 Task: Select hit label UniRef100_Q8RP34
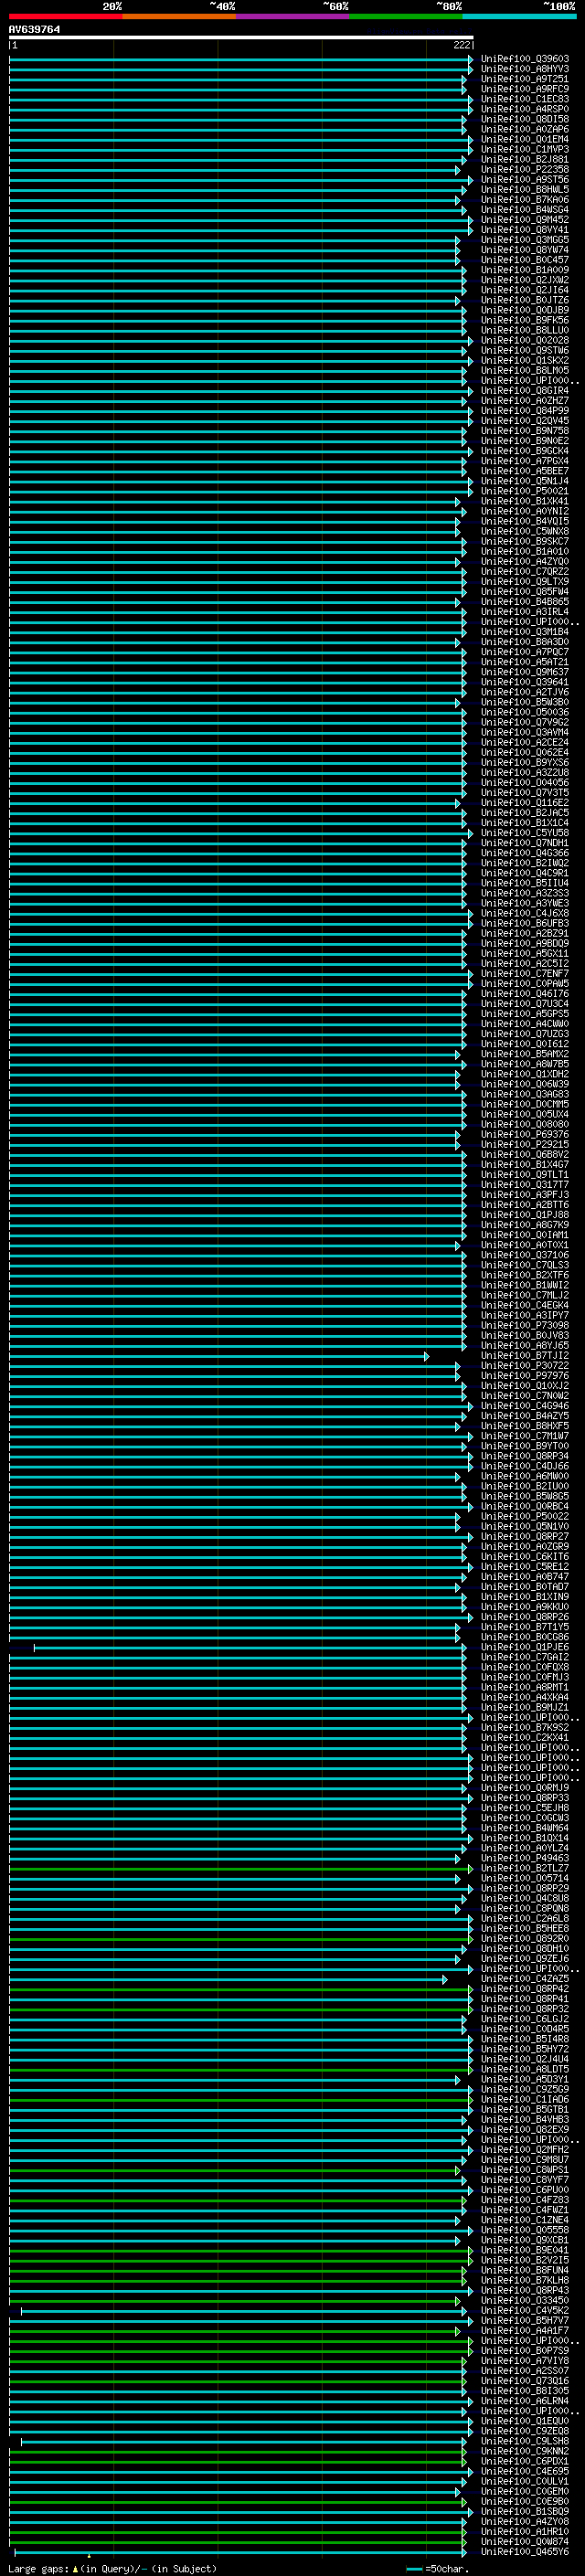pyautogui.click(x=525, y=1456)
